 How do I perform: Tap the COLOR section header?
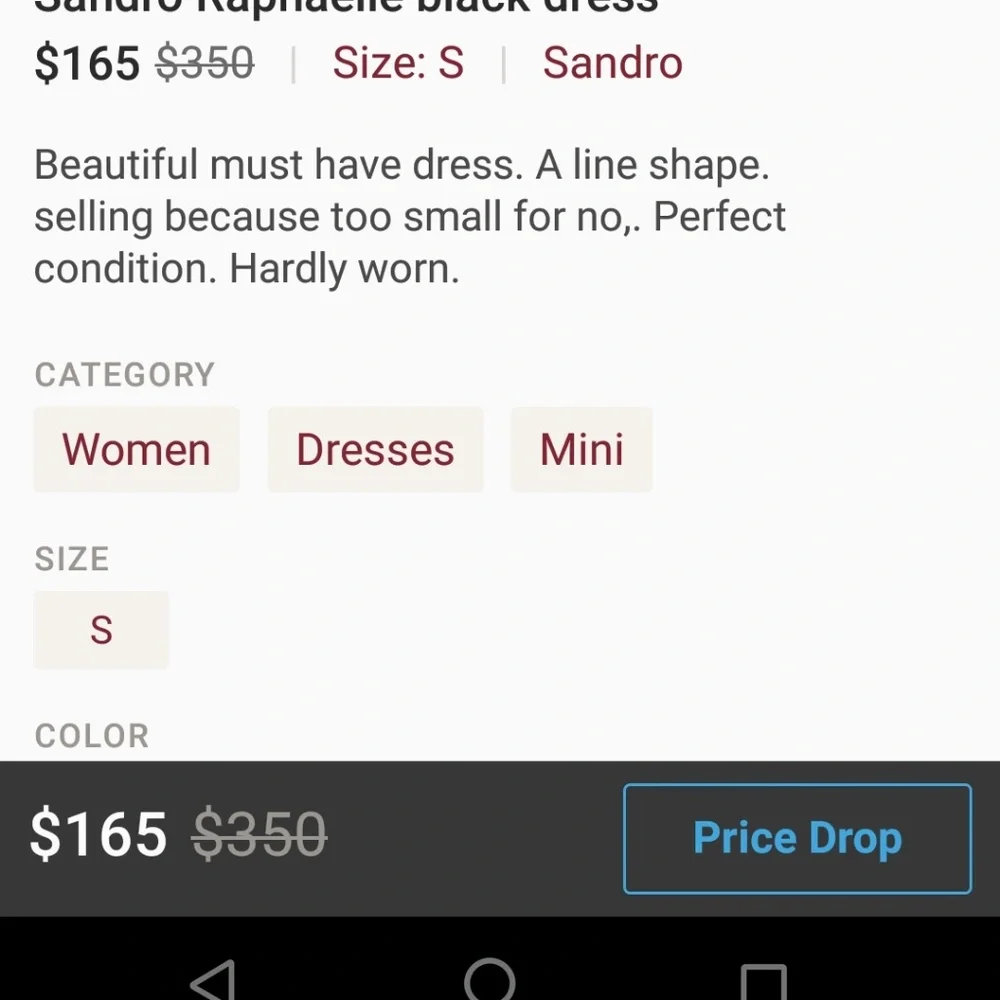click(92, 735)
